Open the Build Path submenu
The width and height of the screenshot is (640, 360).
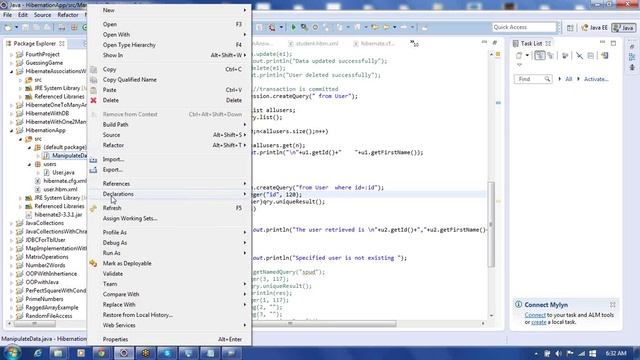(x=170, y=124)
